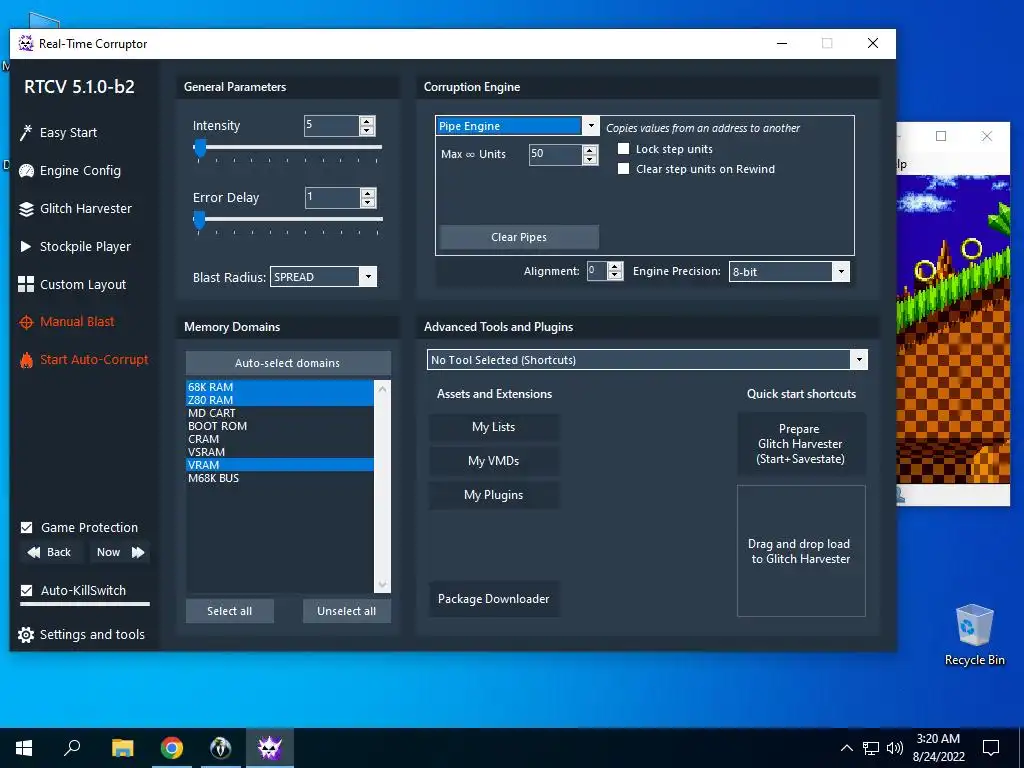
Task: Open My Plugins
Action: pos(494,495)
